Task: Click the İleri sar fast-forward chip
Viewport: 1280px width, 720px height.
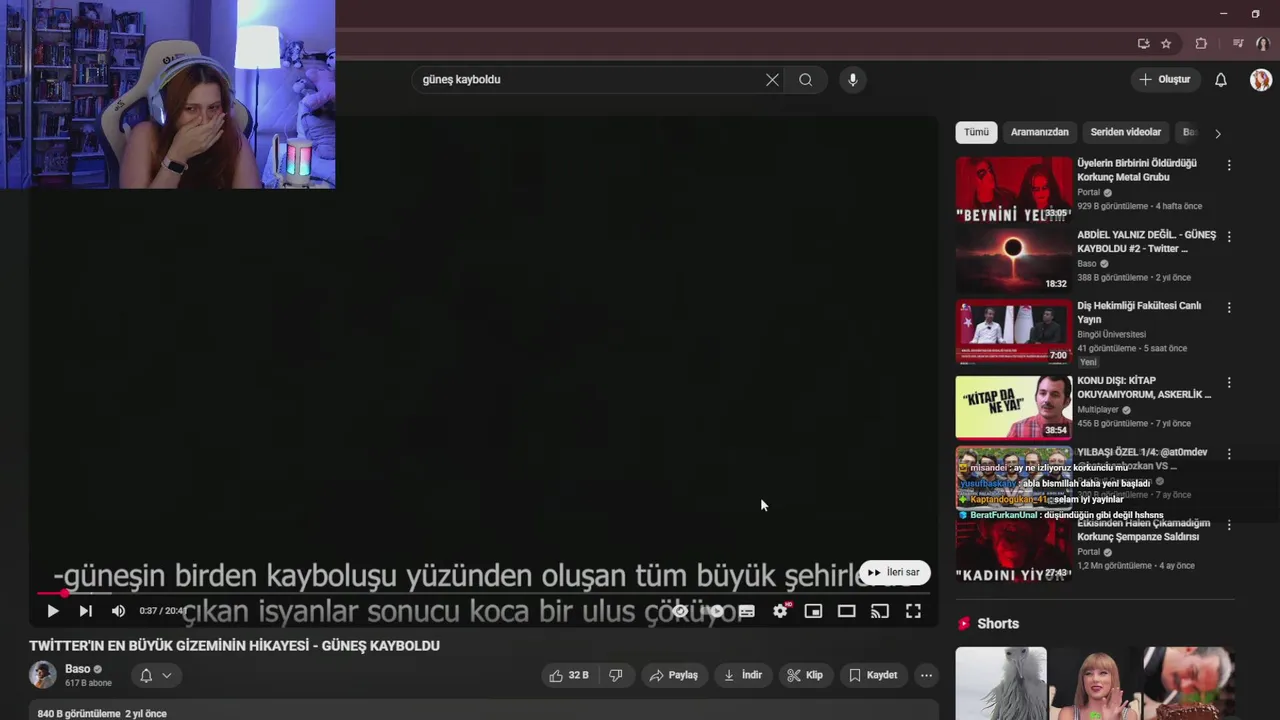Action: 894,573
